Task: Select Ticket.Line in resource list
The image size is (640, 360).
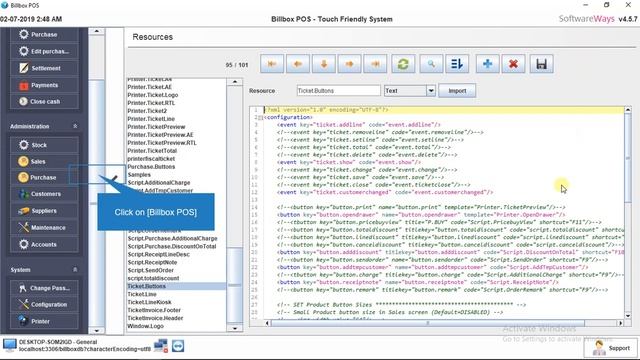Action: click(x=142, y=294)
